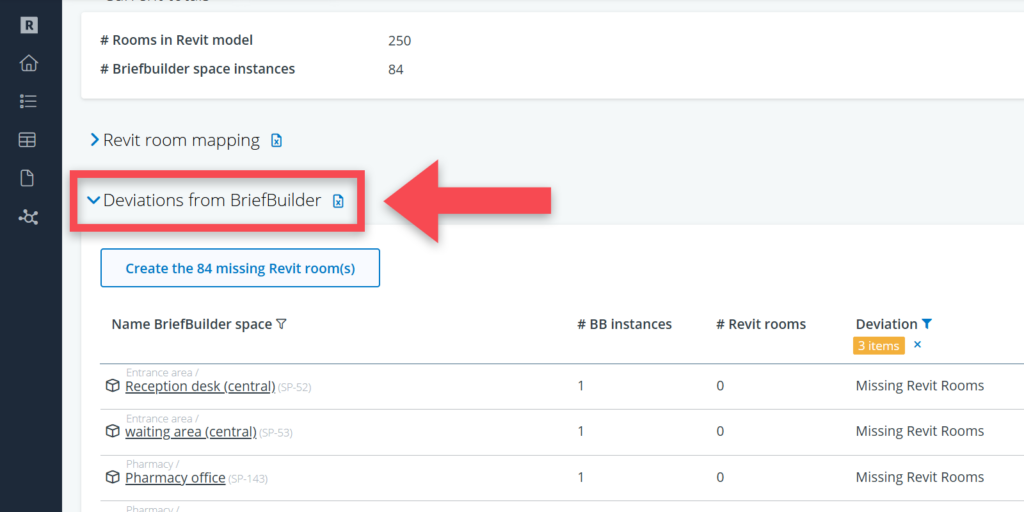1024x512 pixels.
Task: Create the 84 missing Revit rooms
Action: (240, 268)
